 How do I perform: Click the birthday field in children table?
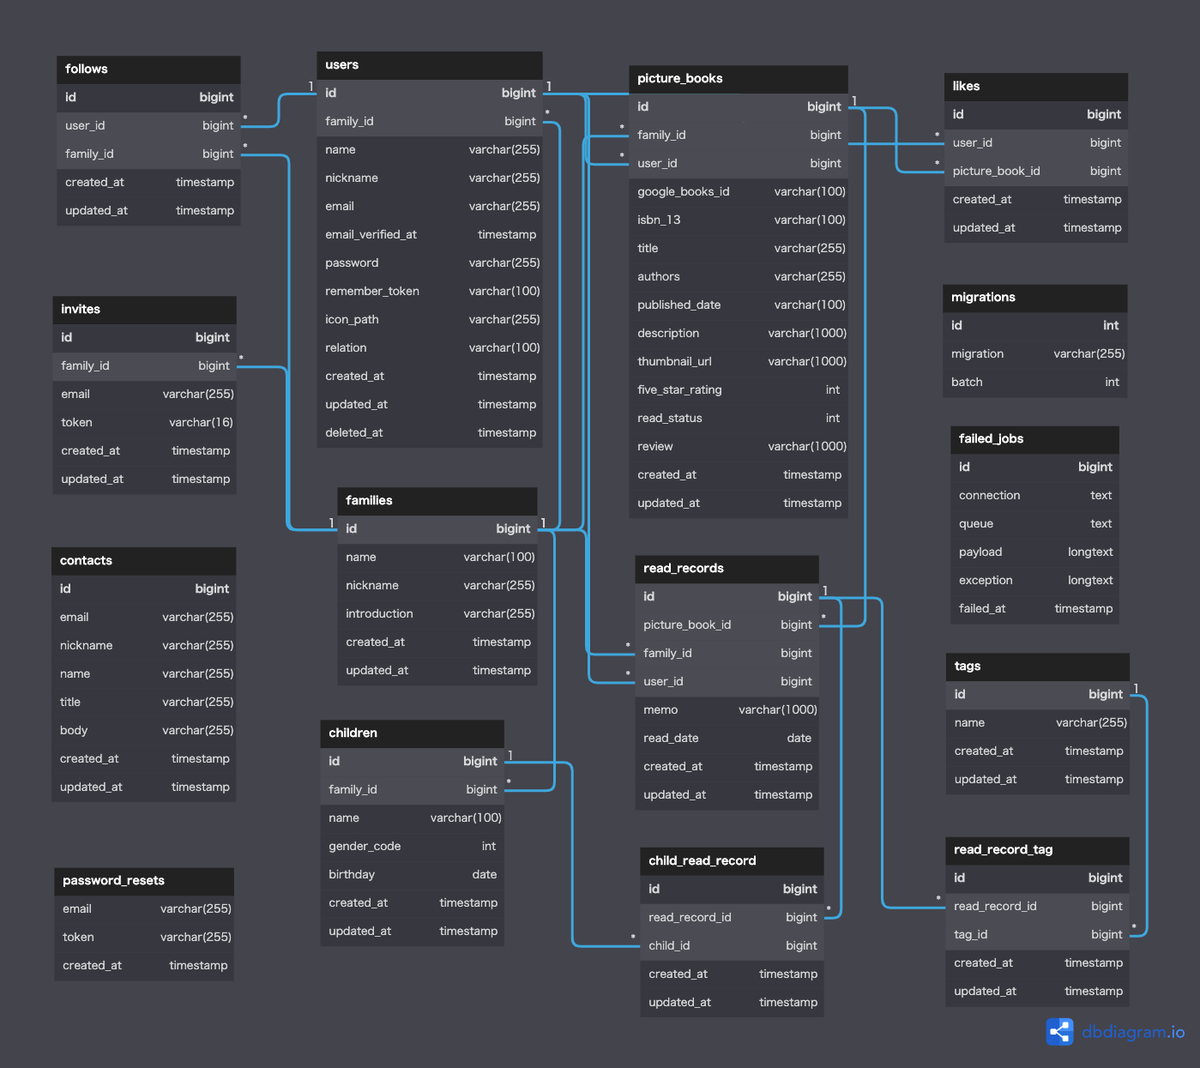(x=412, y=874)
